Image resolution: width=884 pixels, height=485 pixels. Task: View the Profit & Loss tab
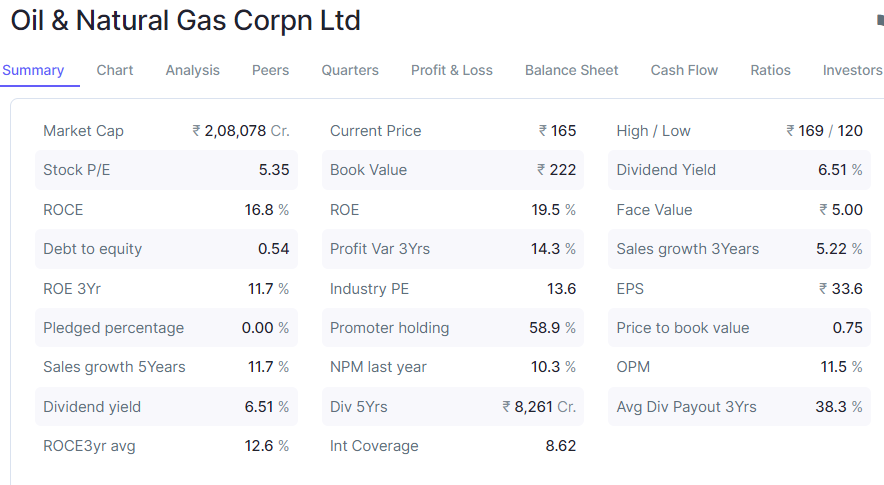pos(451,70)
